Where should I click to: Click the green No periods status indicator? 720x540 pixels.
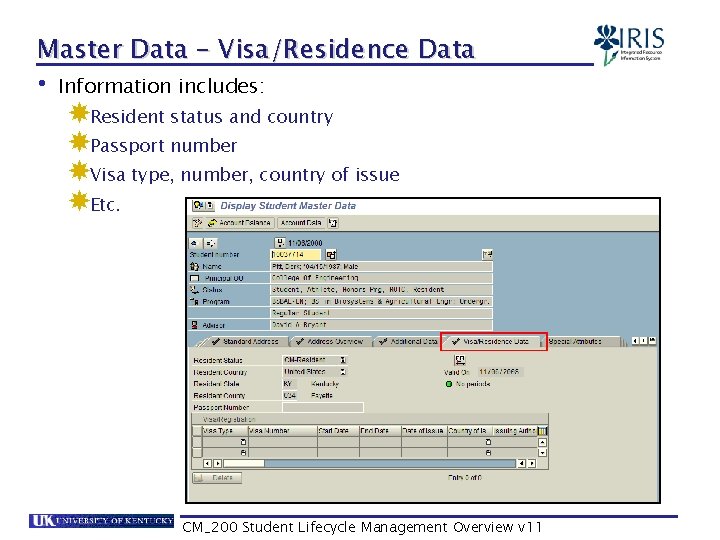[449, 384]
